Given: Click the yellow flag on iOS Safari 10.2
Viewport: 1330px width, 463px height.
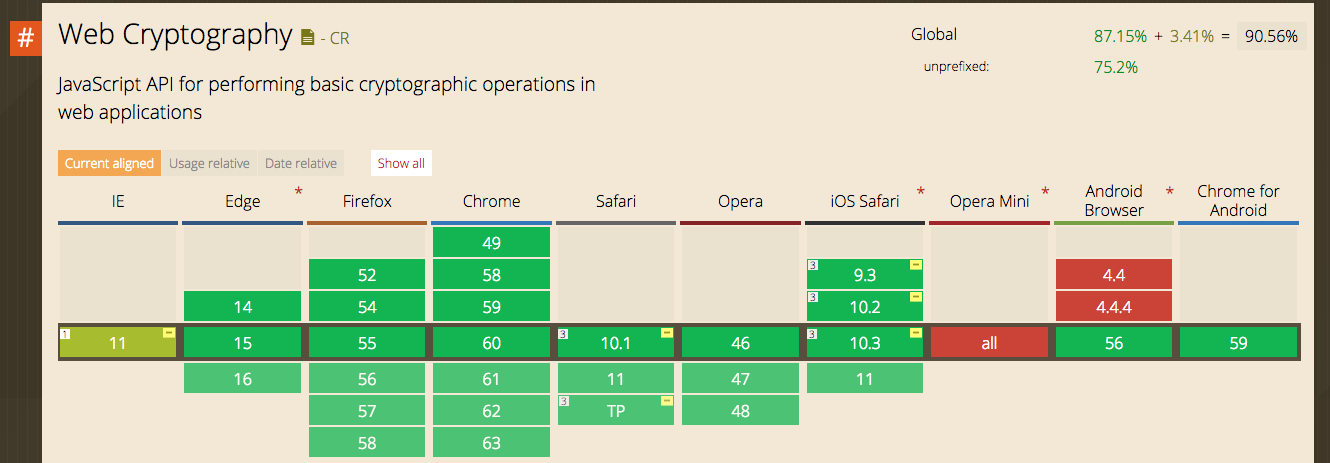Looking at the screenshot, I should [x=915, y=297].
